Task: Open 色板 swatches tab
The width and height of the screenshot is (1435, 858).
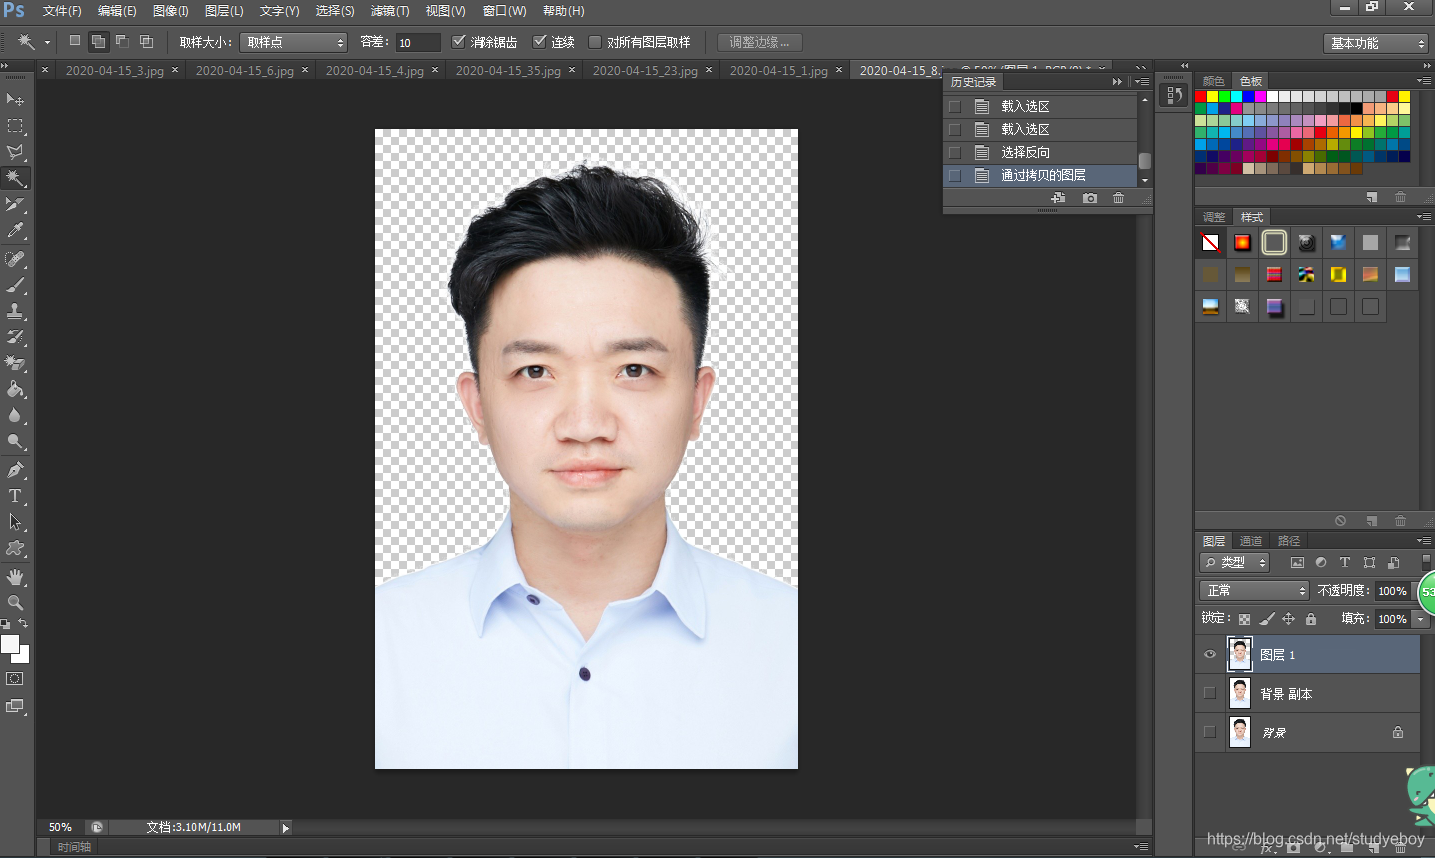Action: click(1251, 81)
